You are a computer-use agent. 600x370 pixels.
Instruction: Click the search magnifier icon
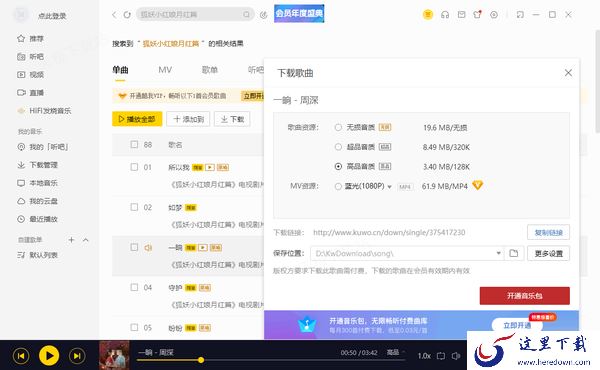pyautogui.click(x=246, y=15)
